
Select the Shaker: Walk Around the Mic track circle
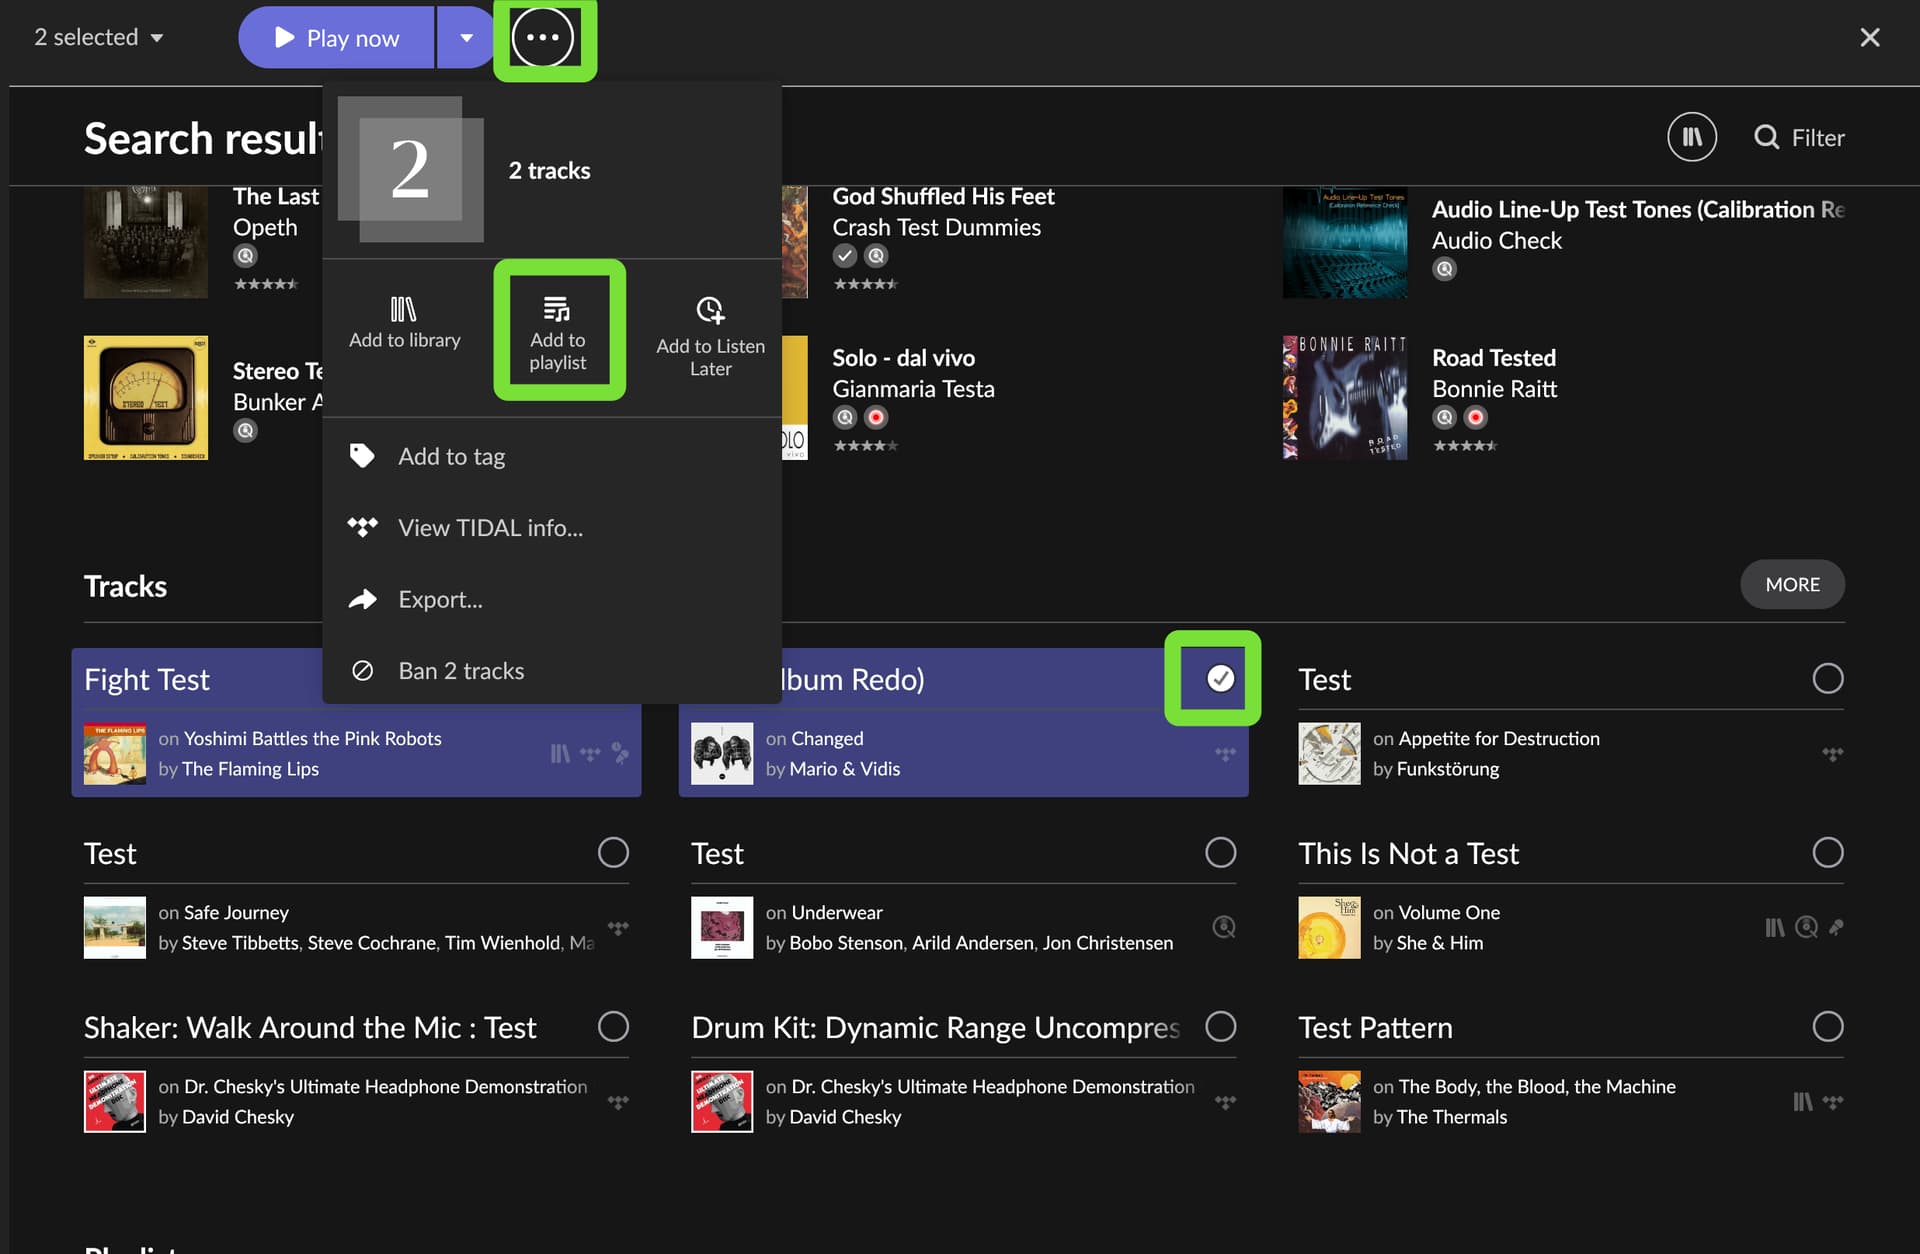point(613,1027)
